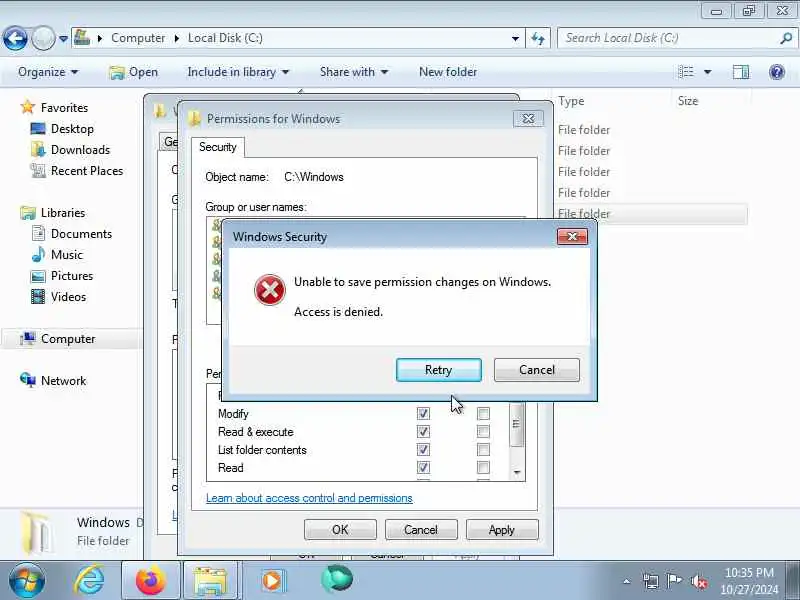Open the view options dropdown arrow
800x600 pixels.
[708, 72]
